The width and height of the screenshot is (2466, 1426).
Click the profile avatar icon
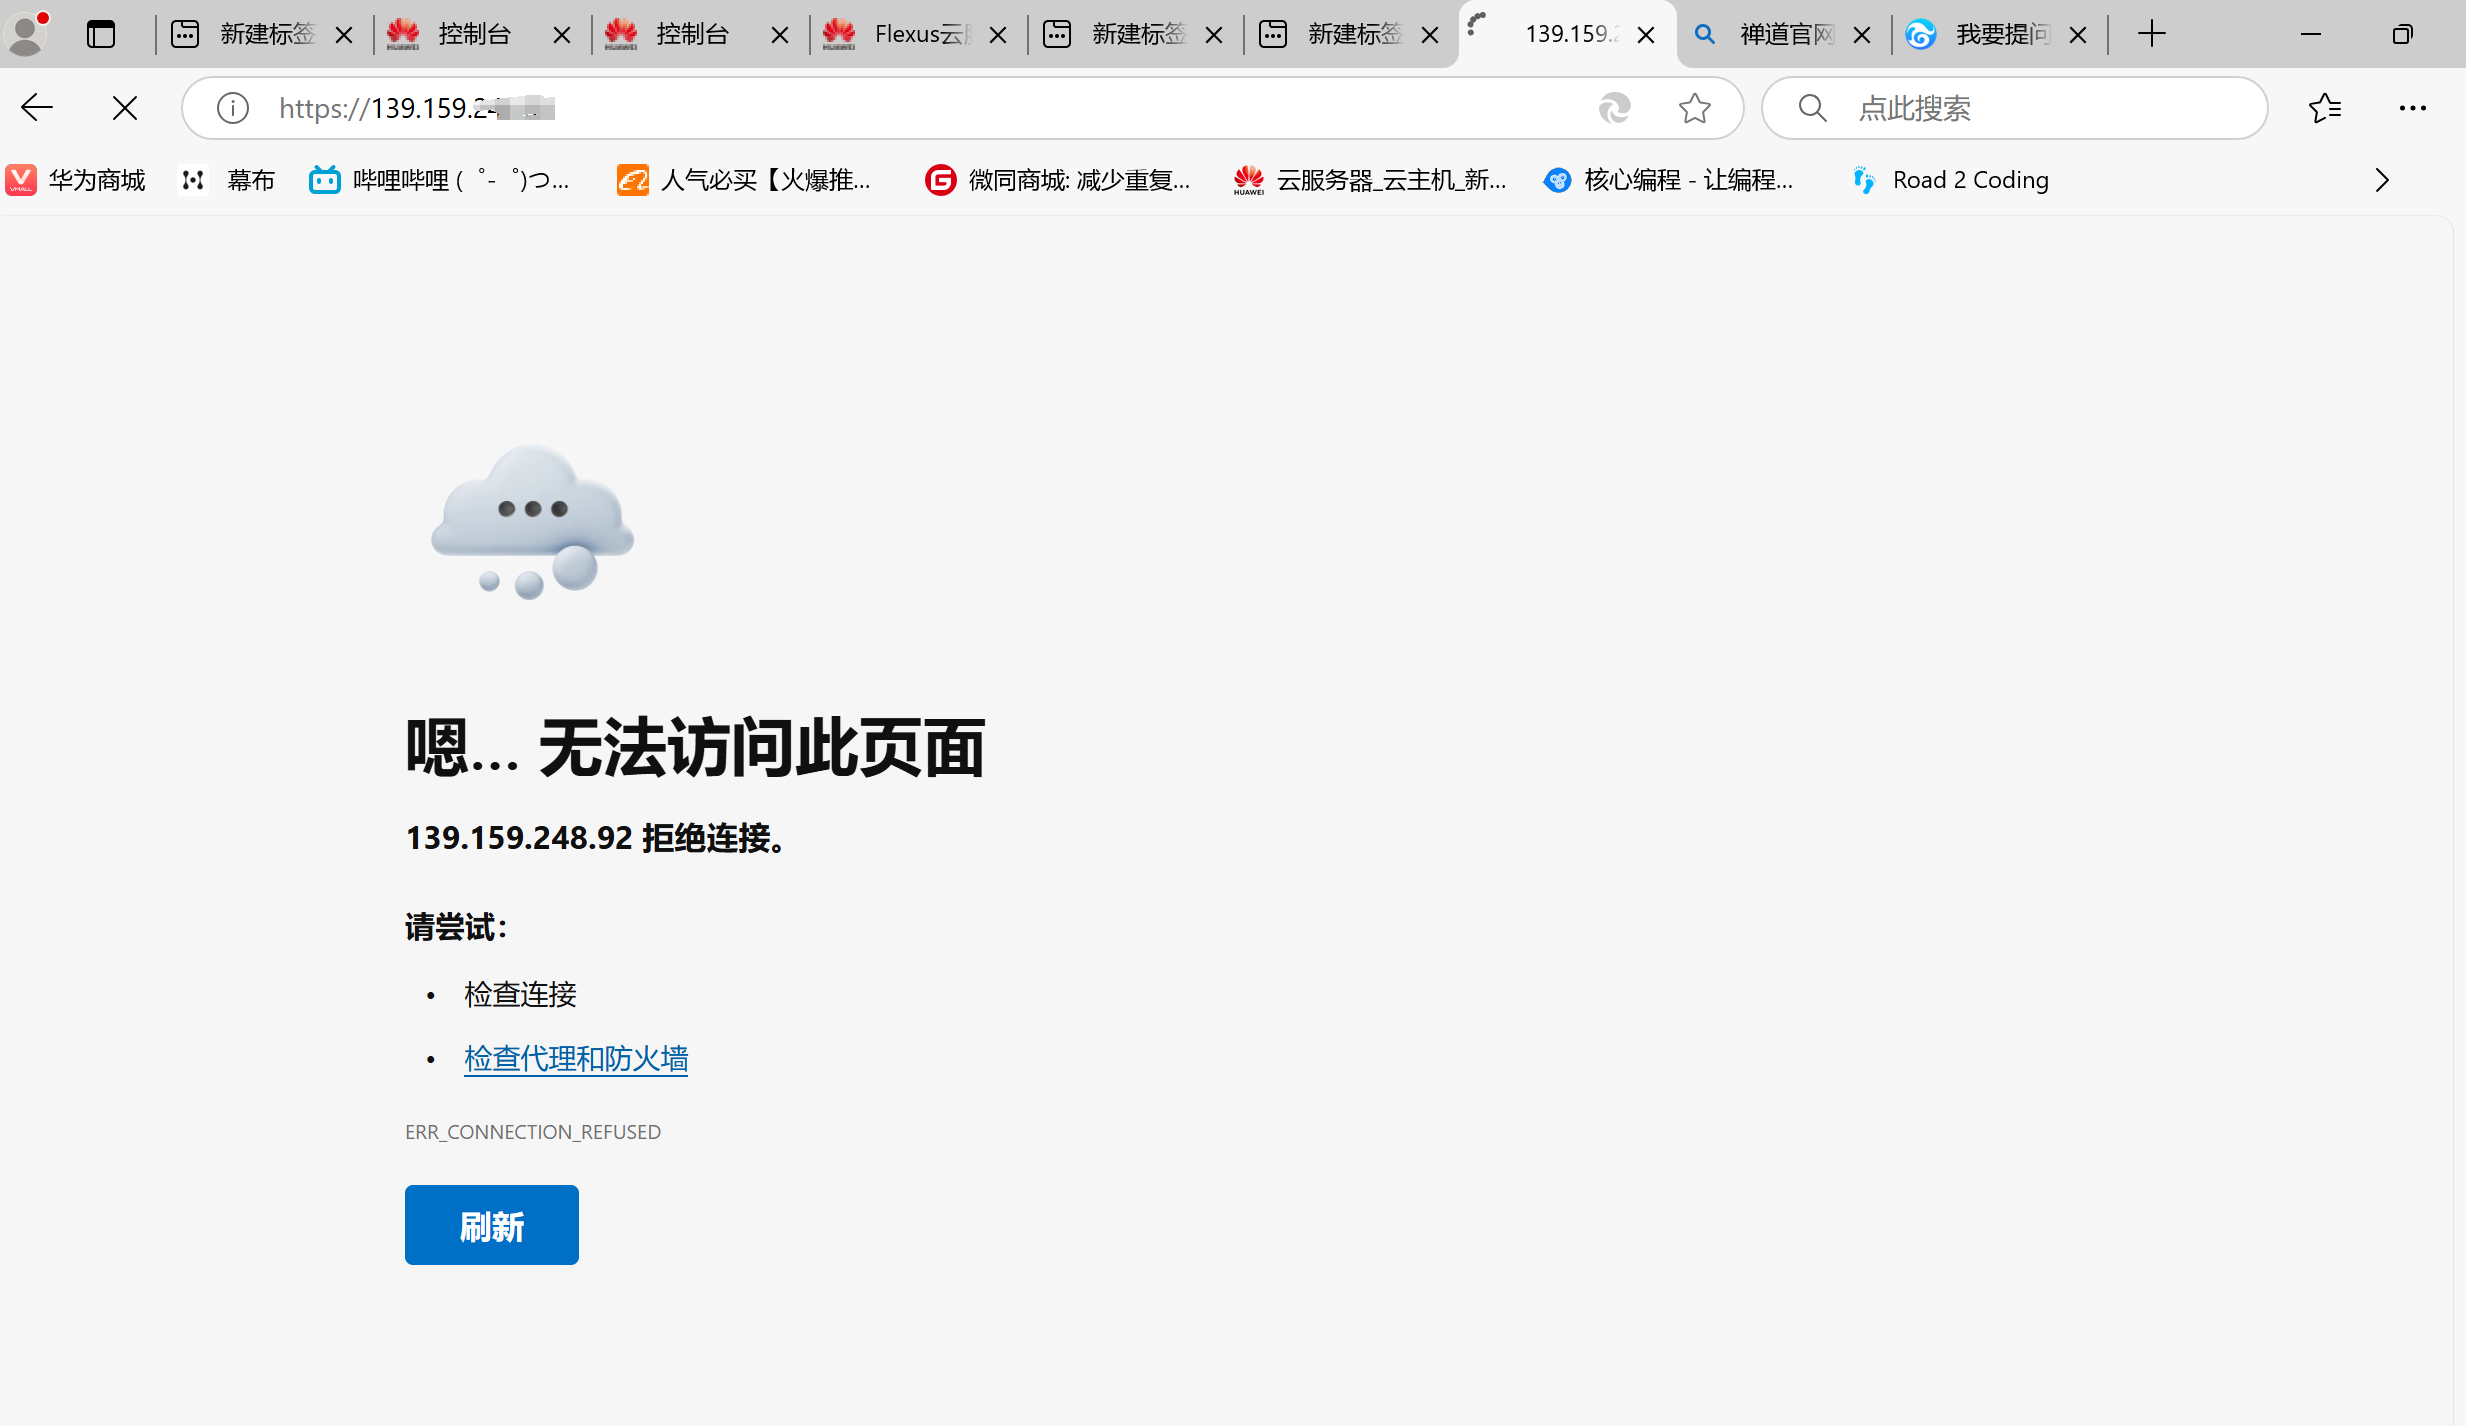(x=27, y=33)
